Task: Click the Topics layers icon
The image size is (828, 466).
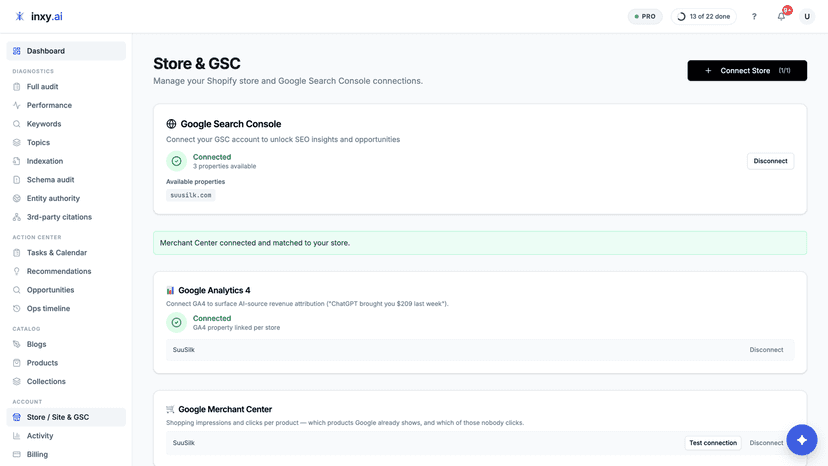Action: tap(17, 143)
